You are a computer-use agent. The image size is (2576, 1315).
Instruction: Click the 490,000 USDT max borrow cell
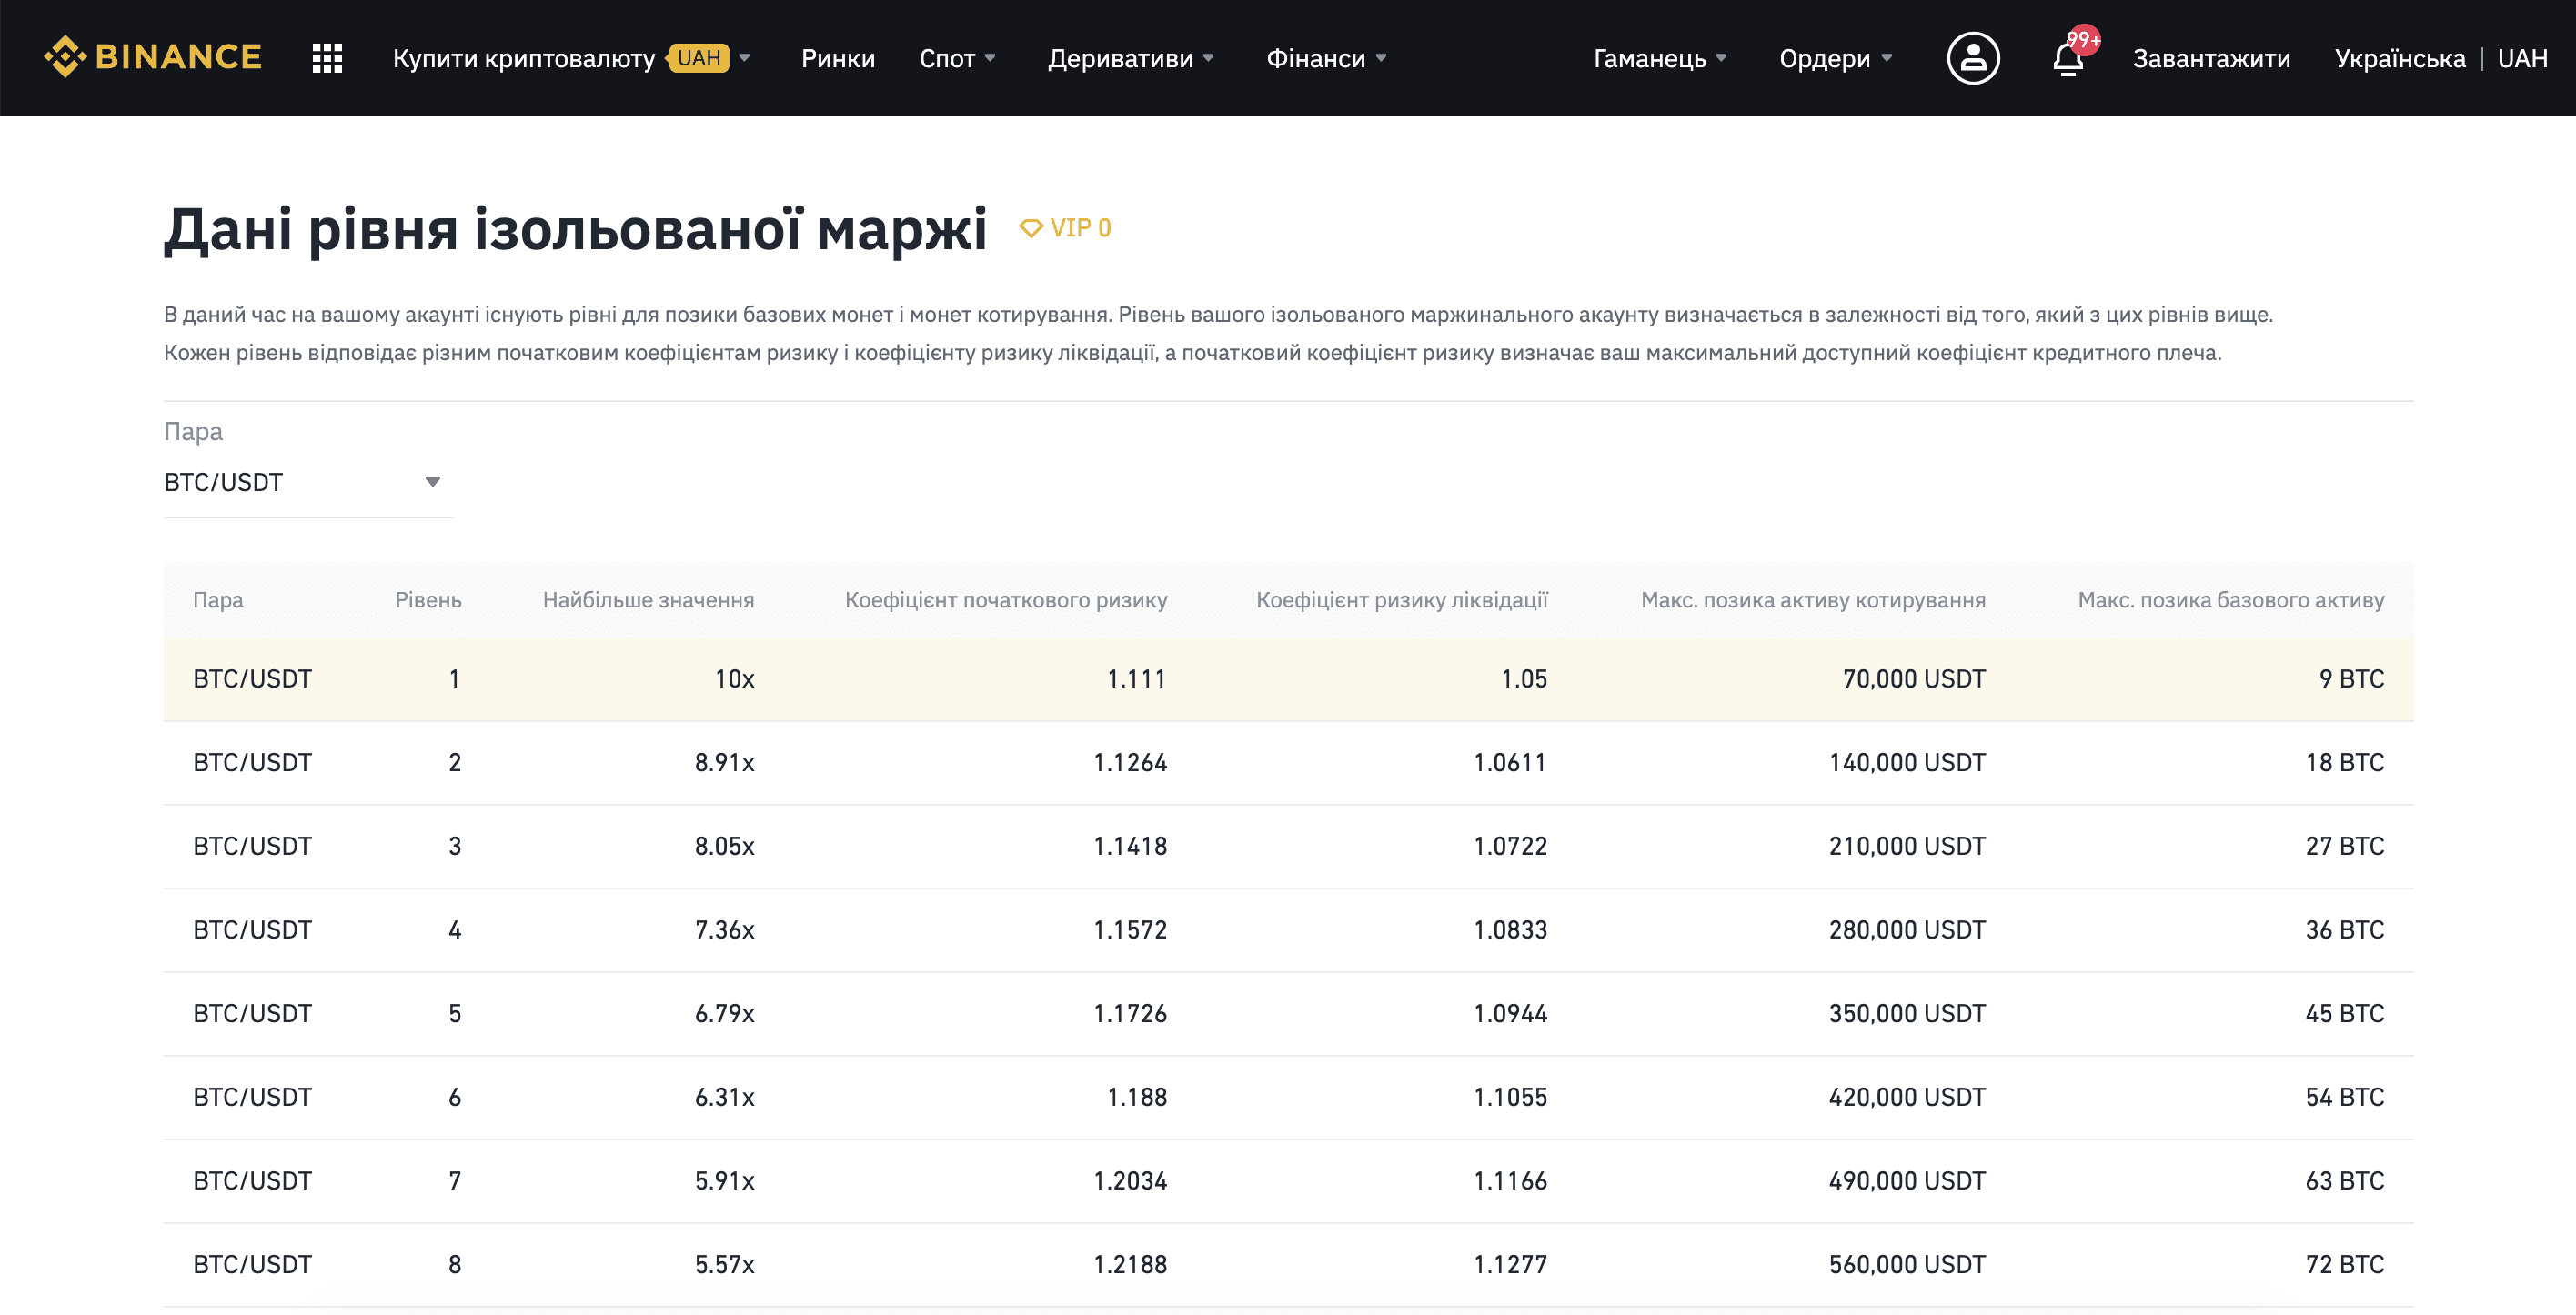tap(1907, 1181)
